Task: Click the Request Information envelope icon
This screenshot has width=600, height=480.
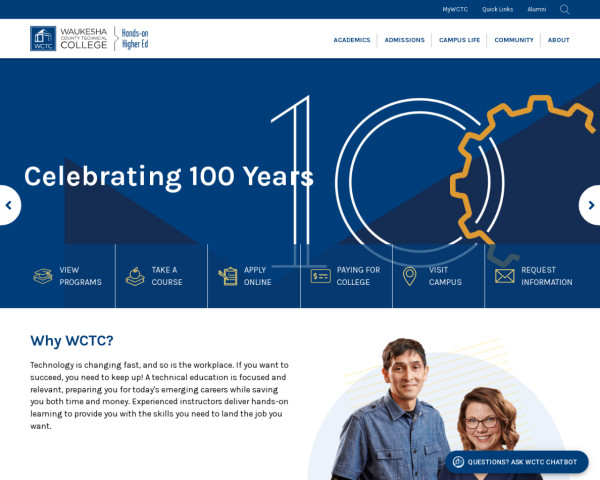Action: [505, 276]
